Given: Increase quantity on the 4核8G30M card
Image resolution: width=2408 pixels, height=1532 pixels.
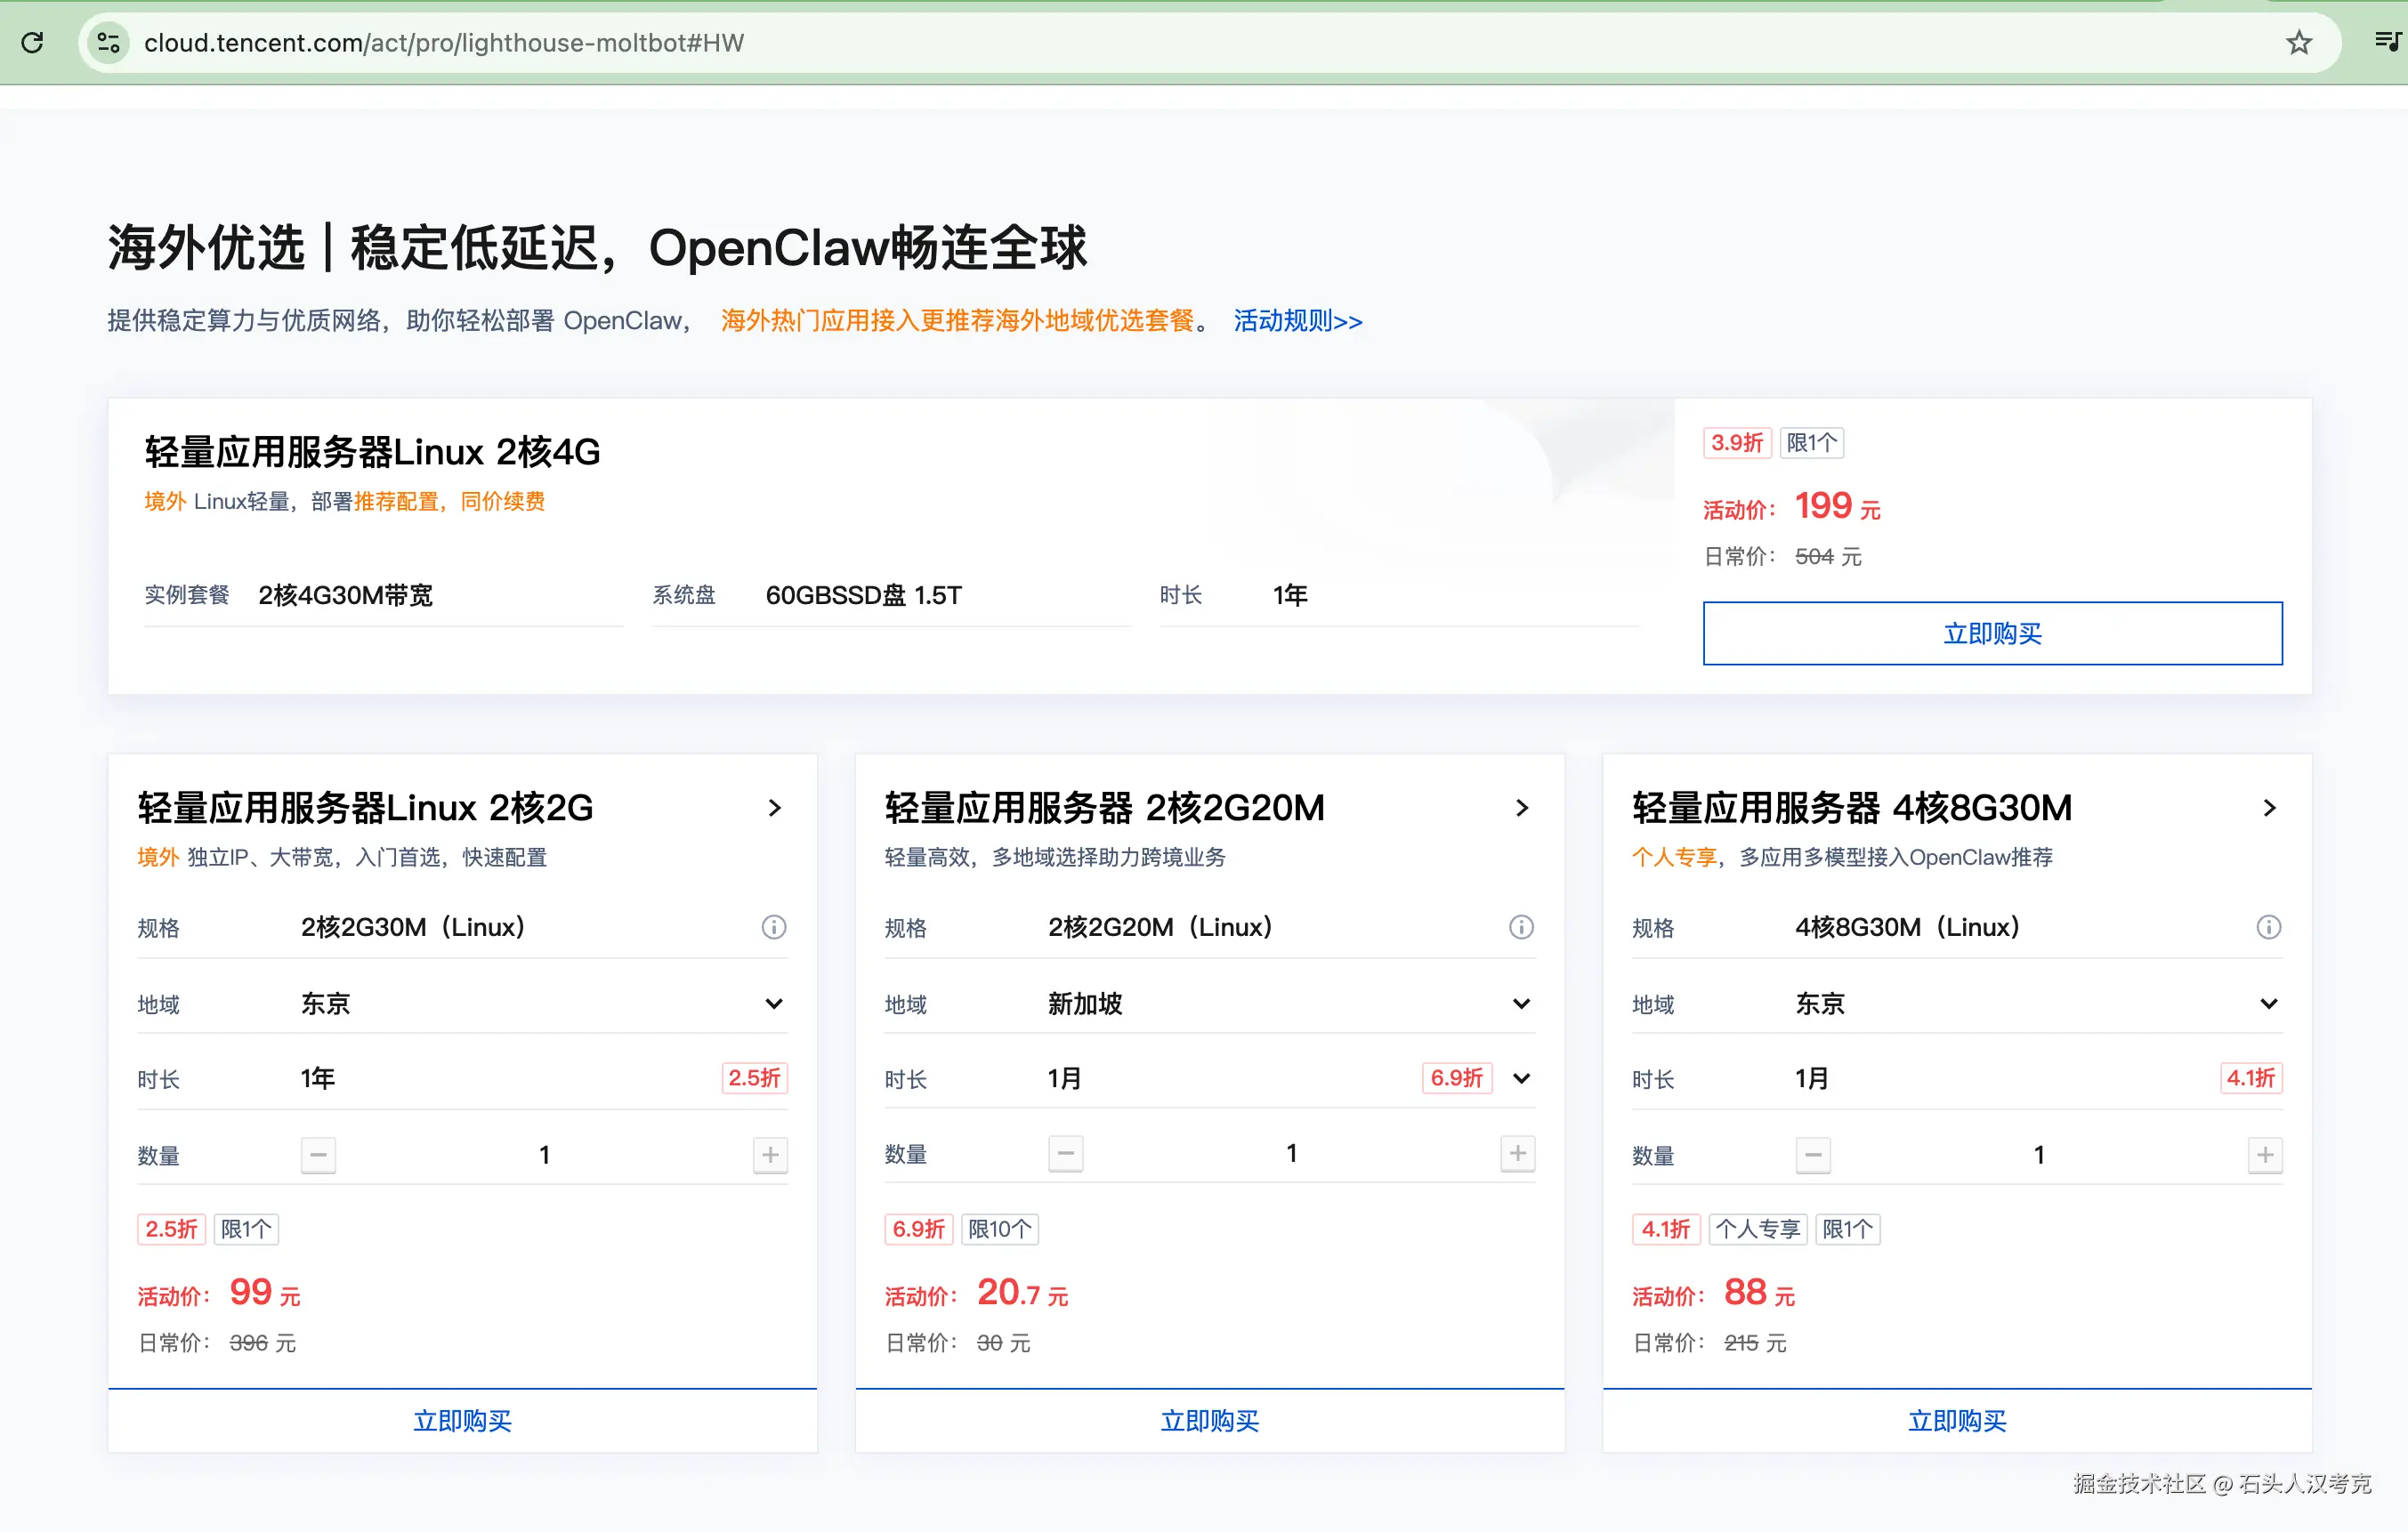Looking at the screenshot, I should click(x=2265, y=1155).
